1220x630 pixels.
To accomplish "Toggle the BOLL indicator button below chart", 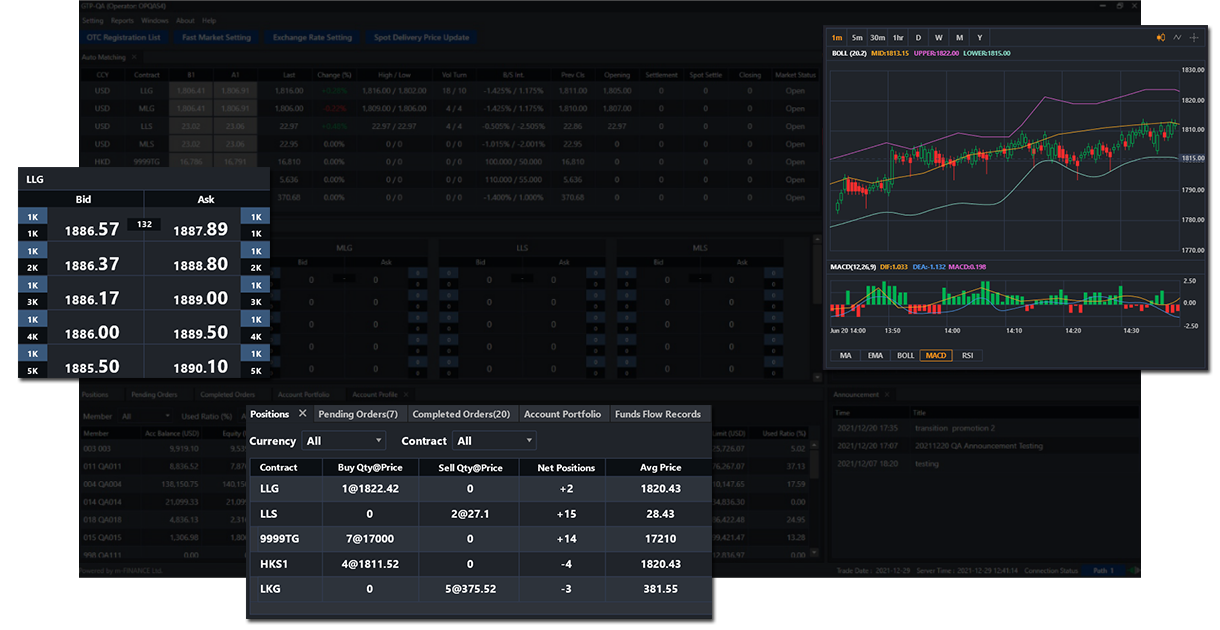I will (x=905, y=355).
